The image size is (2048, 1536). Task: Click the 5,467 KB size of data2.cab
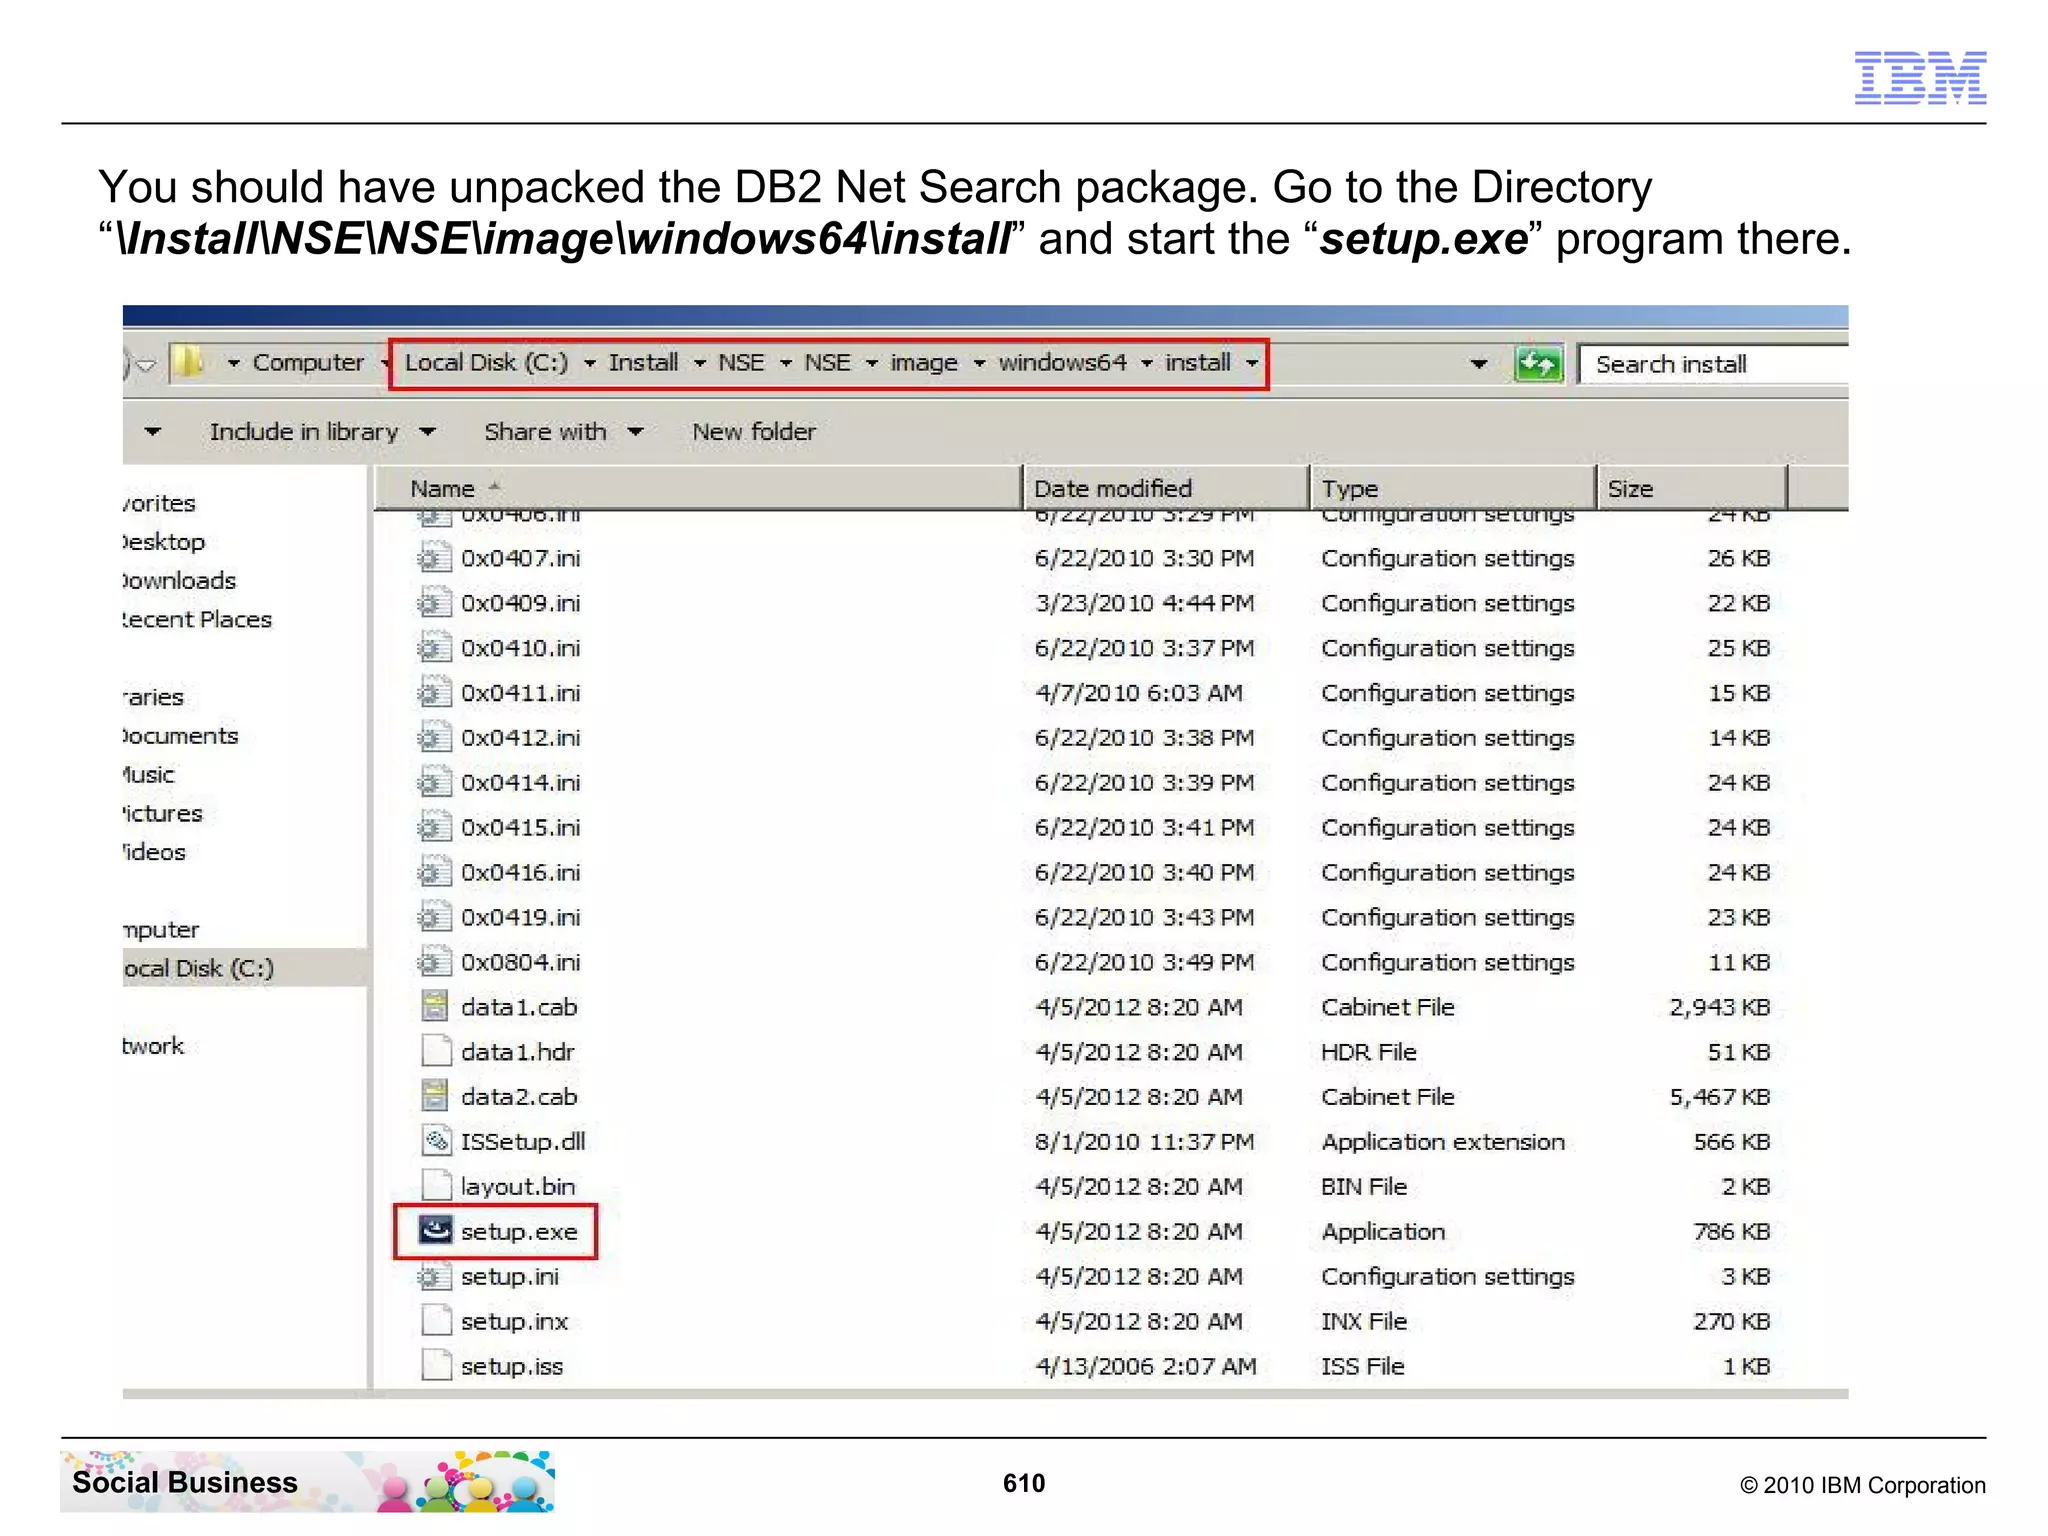click(x=1720, y=1097)
